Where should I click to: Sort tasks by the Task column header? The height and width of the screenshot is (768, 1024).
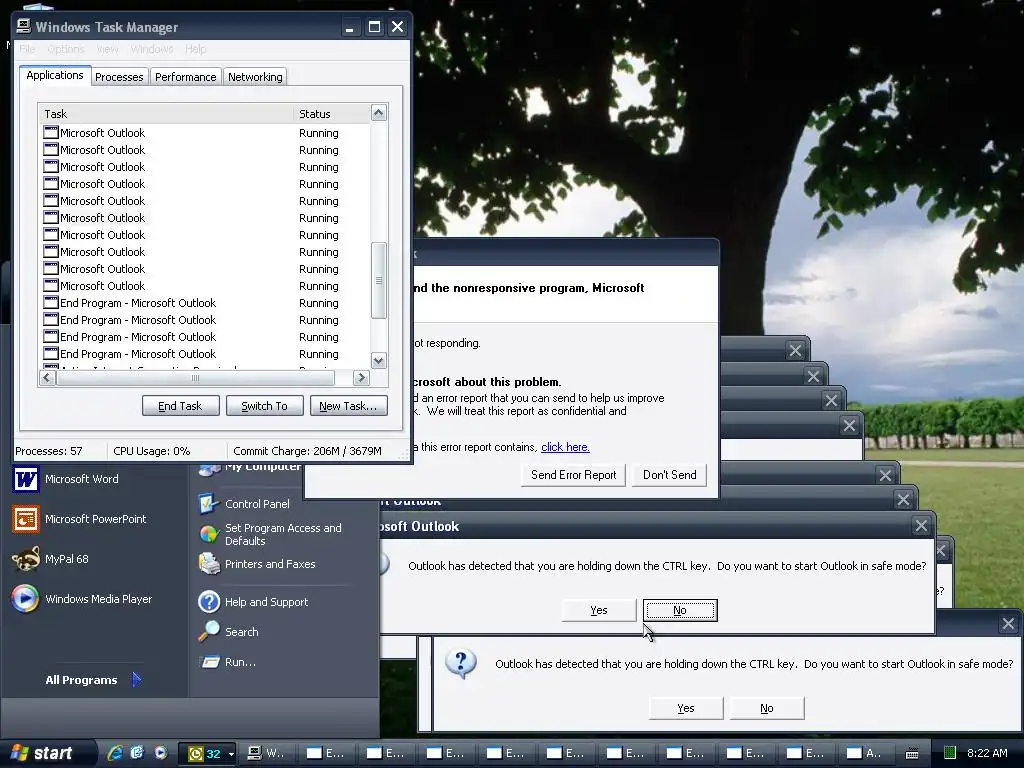click(166, 114)
